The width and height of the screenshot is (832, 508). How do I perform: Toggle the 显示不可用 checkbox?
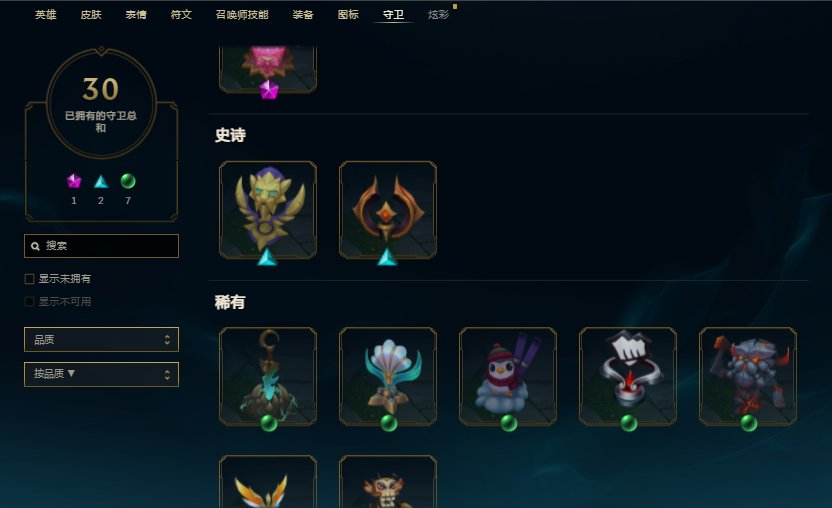tap(30, 302)
